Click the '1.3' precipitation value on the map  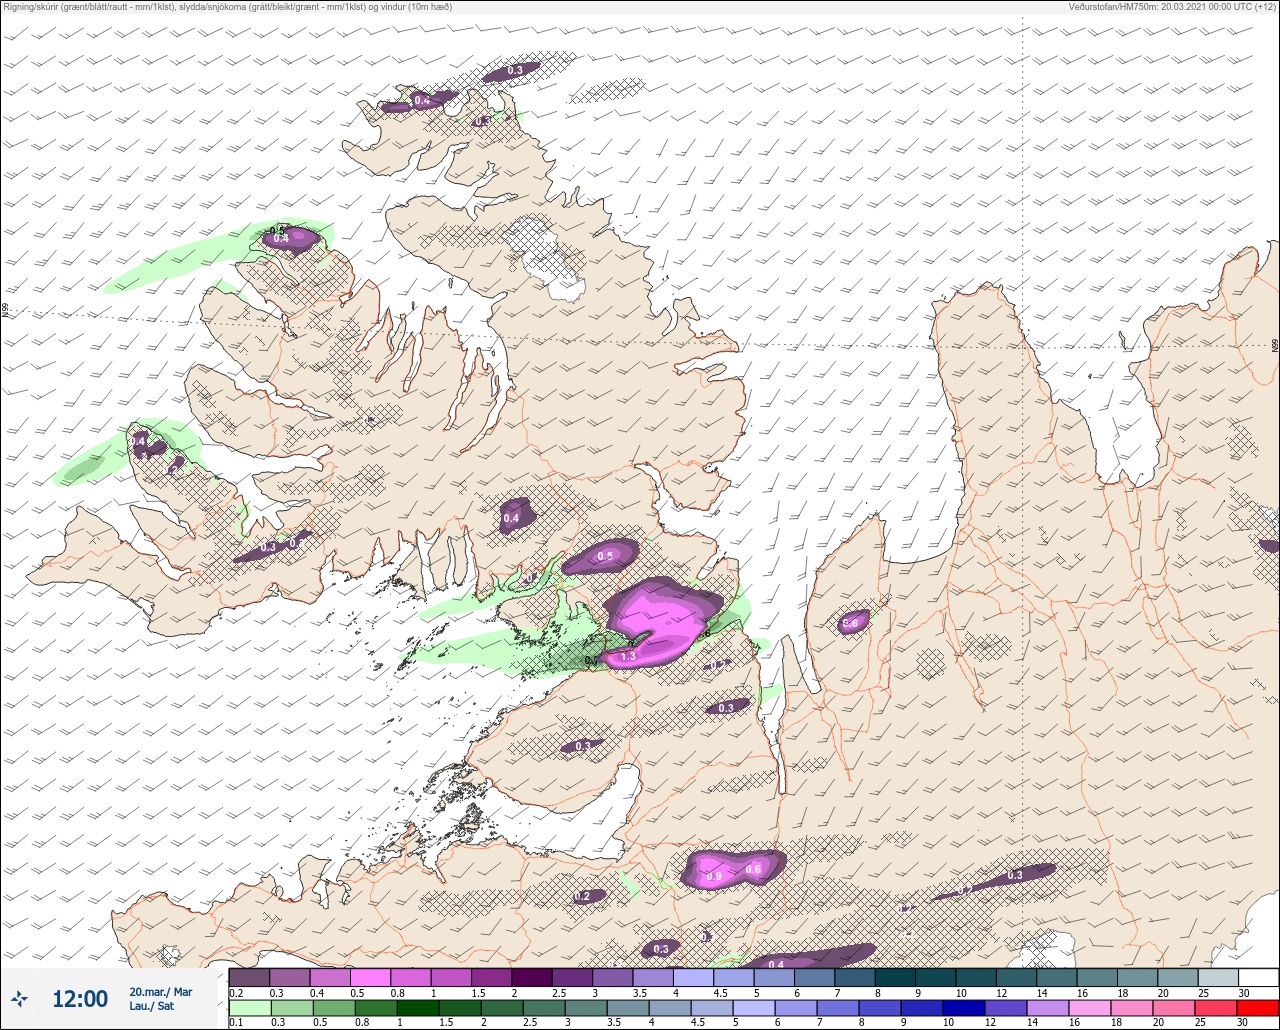point(629,656)
